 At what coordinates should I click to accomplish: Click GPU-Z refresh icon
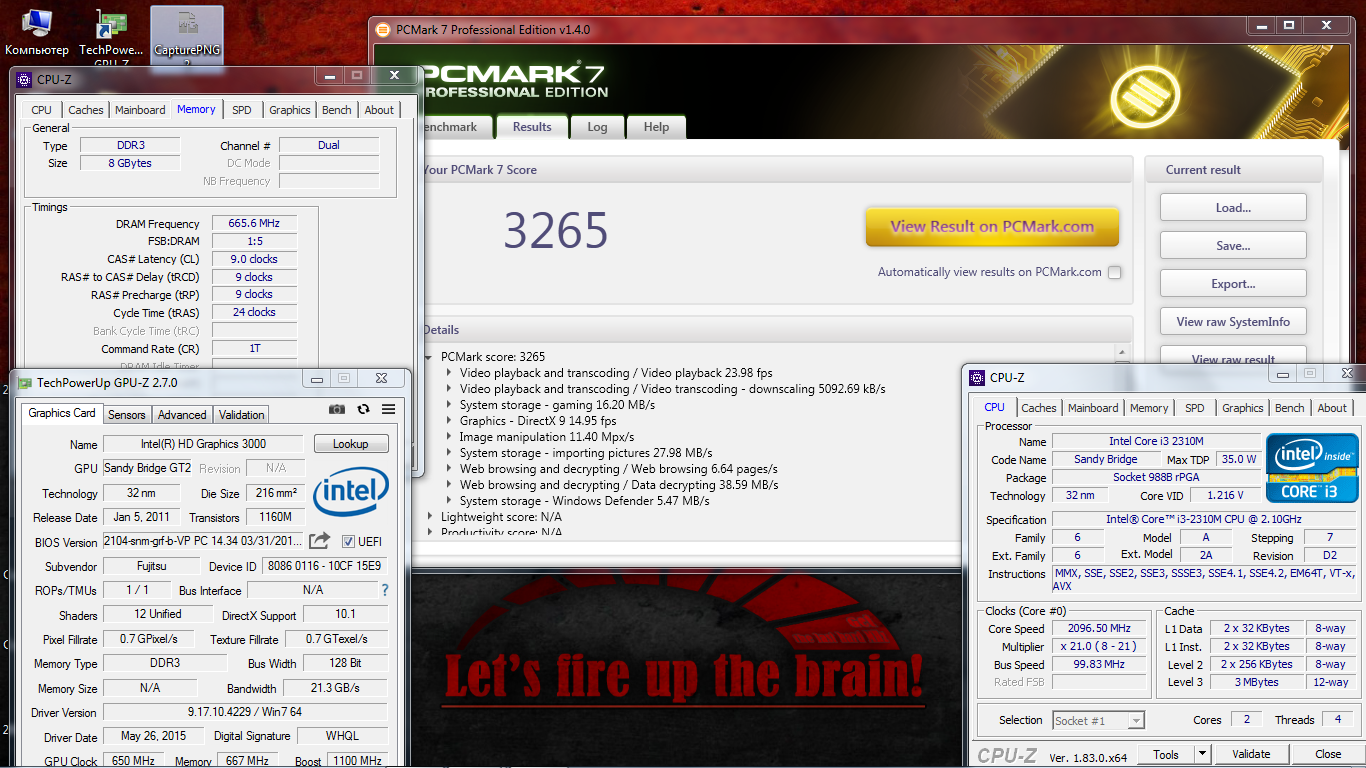363,409
